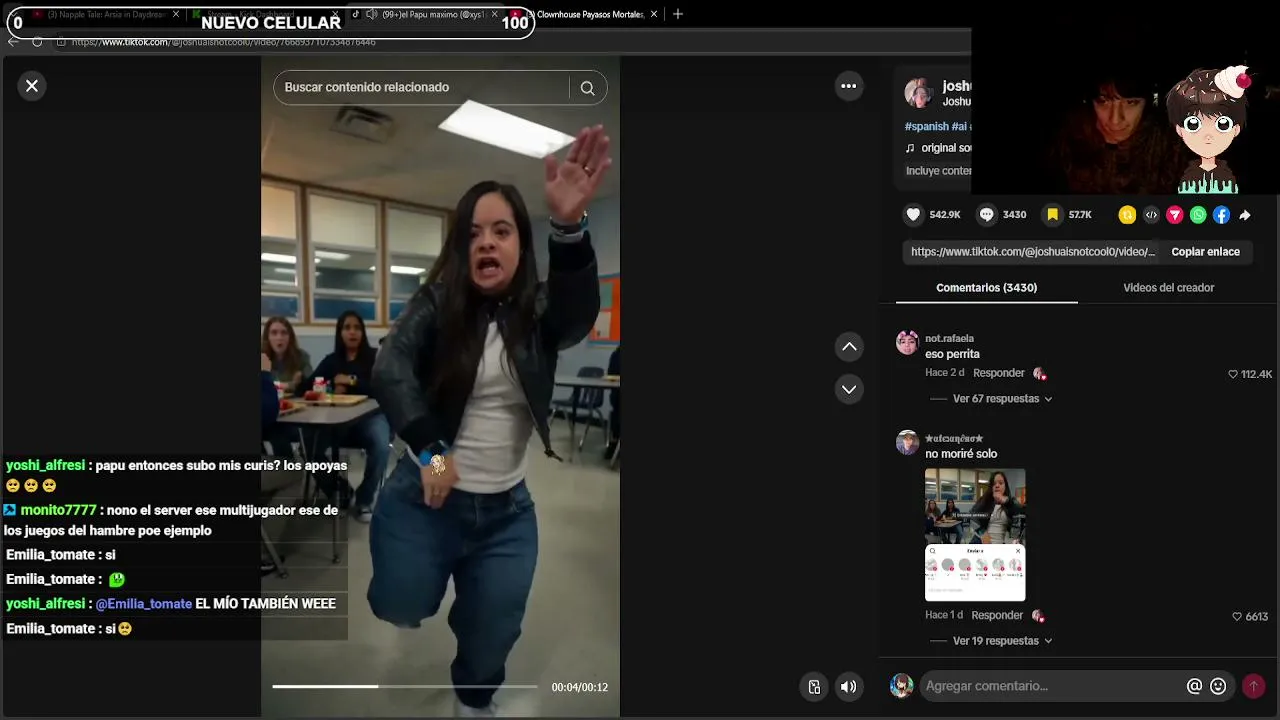Click the 'no moriré solo' comment text
This screenshot has height=720, width=1280.
click(961, 455)
